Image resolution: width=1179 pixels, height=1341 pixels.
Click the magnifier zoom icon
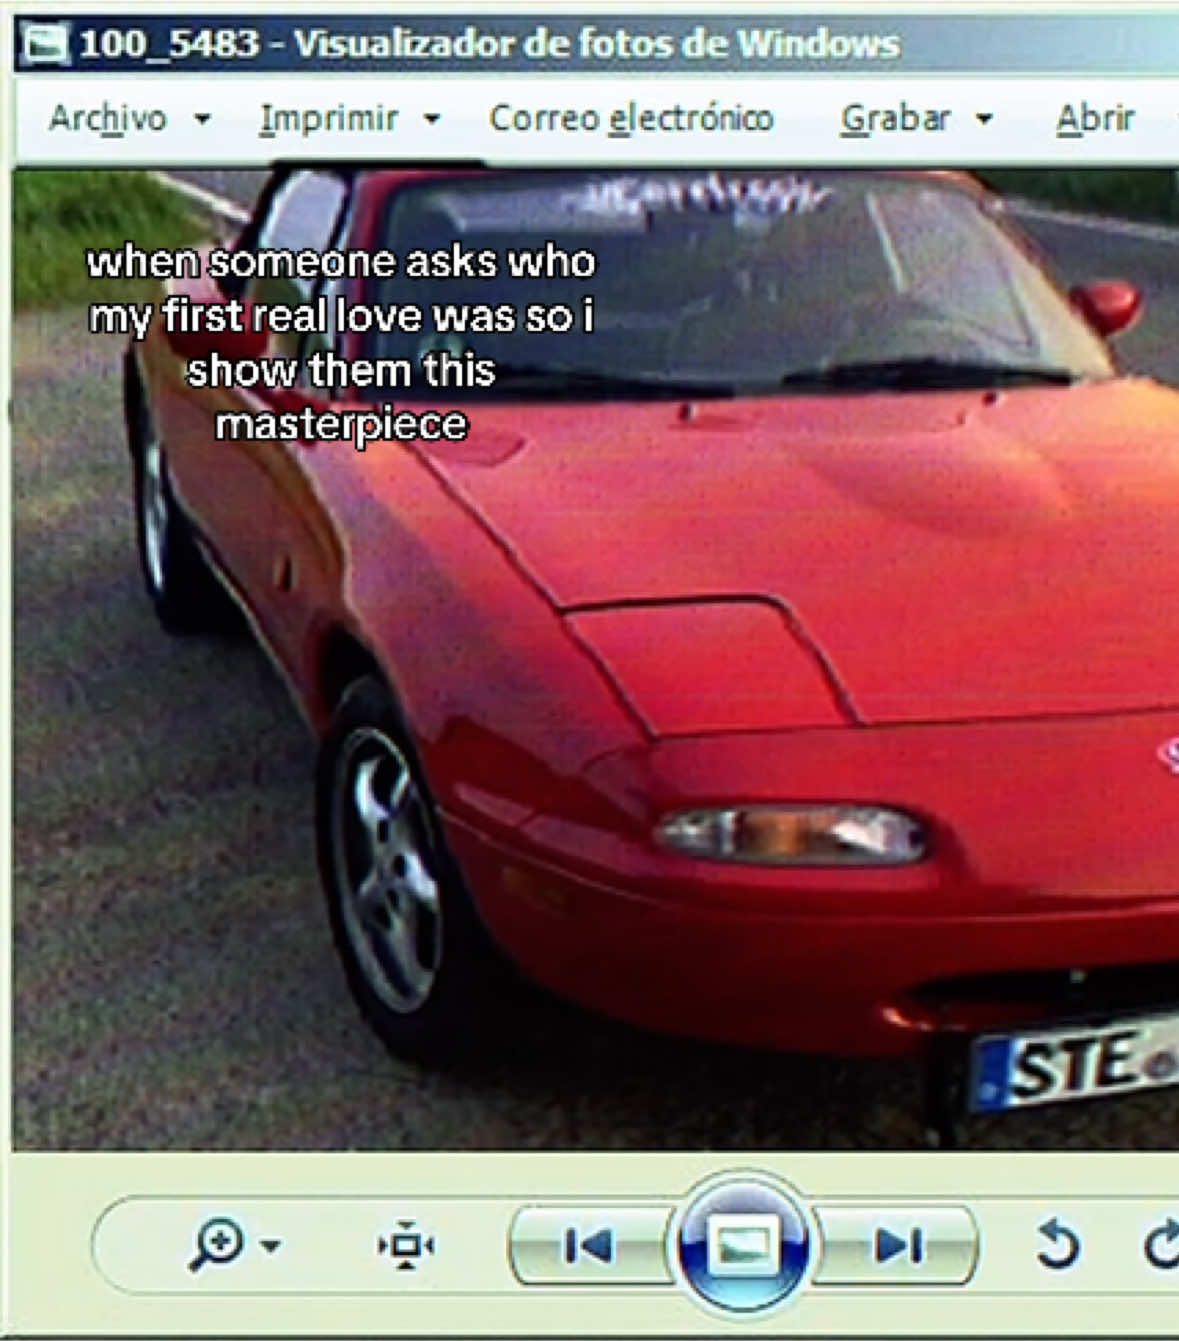coord(217,1245)
